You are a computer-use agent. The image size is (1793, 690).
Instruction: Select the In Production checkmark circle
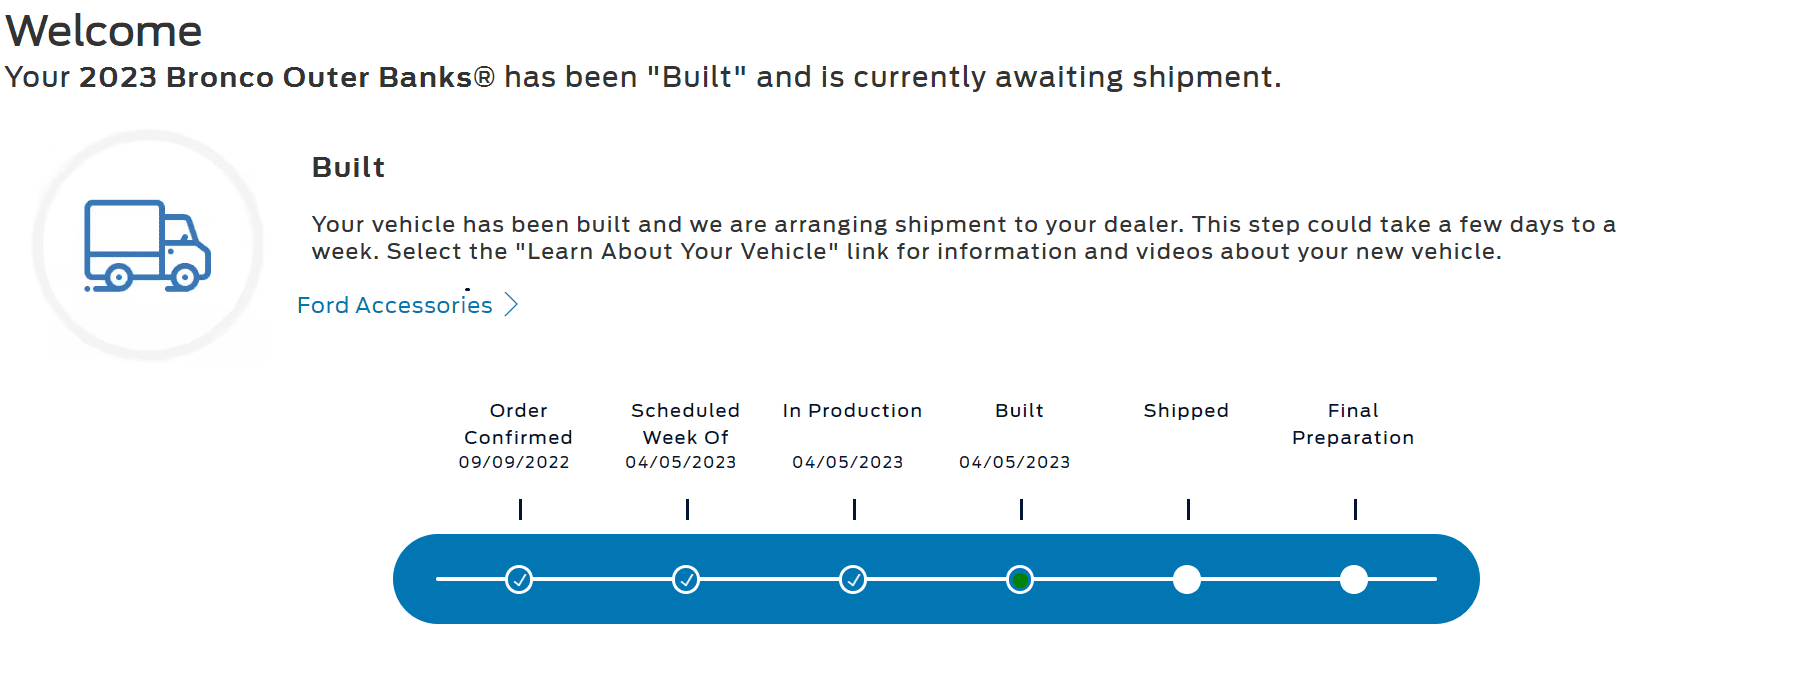tap(853, 579)
